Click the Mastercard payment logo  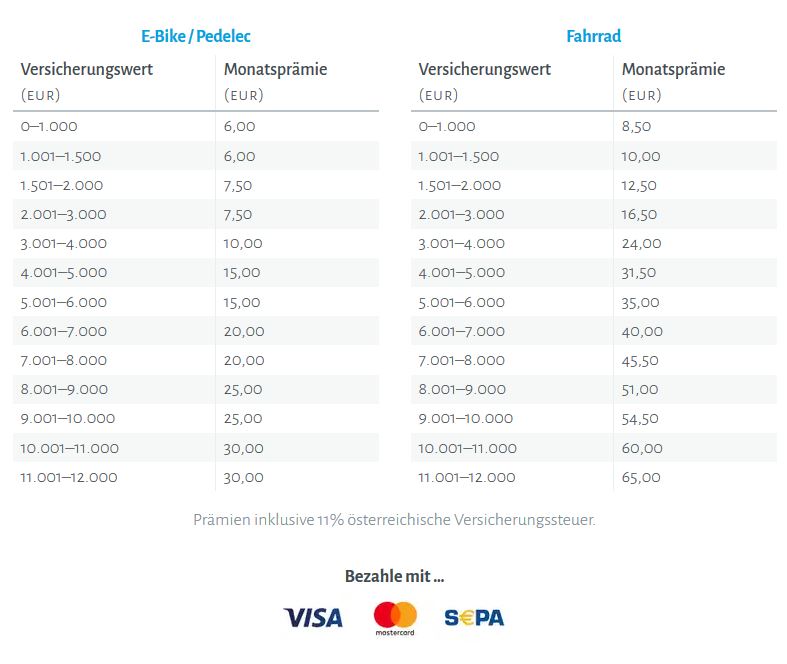(394, 618)
